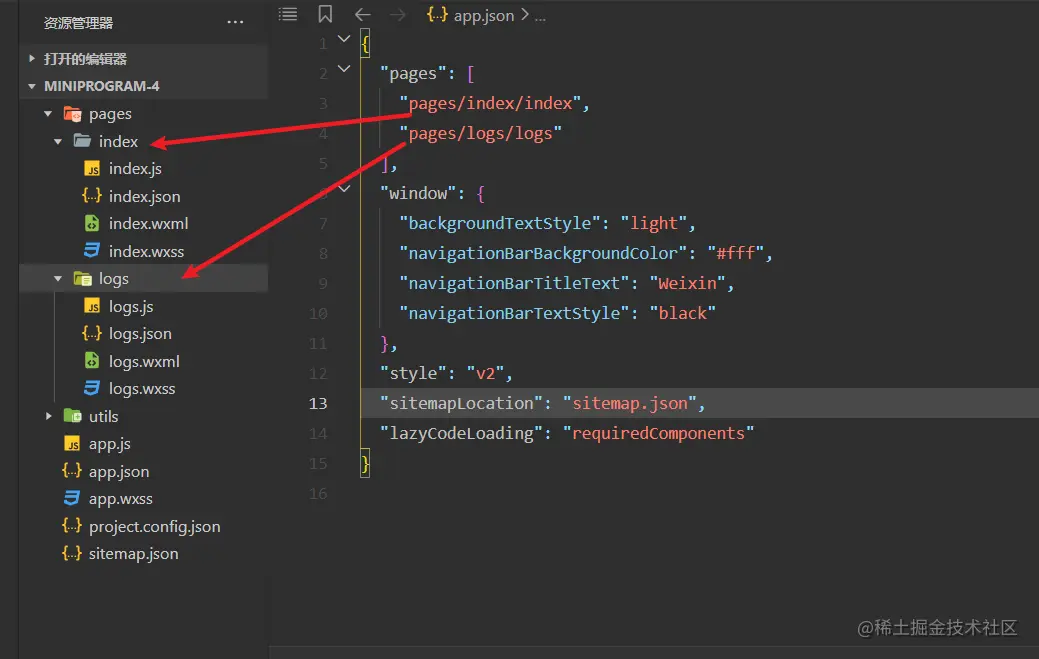Open index.wxss file

tap(146, 252)
